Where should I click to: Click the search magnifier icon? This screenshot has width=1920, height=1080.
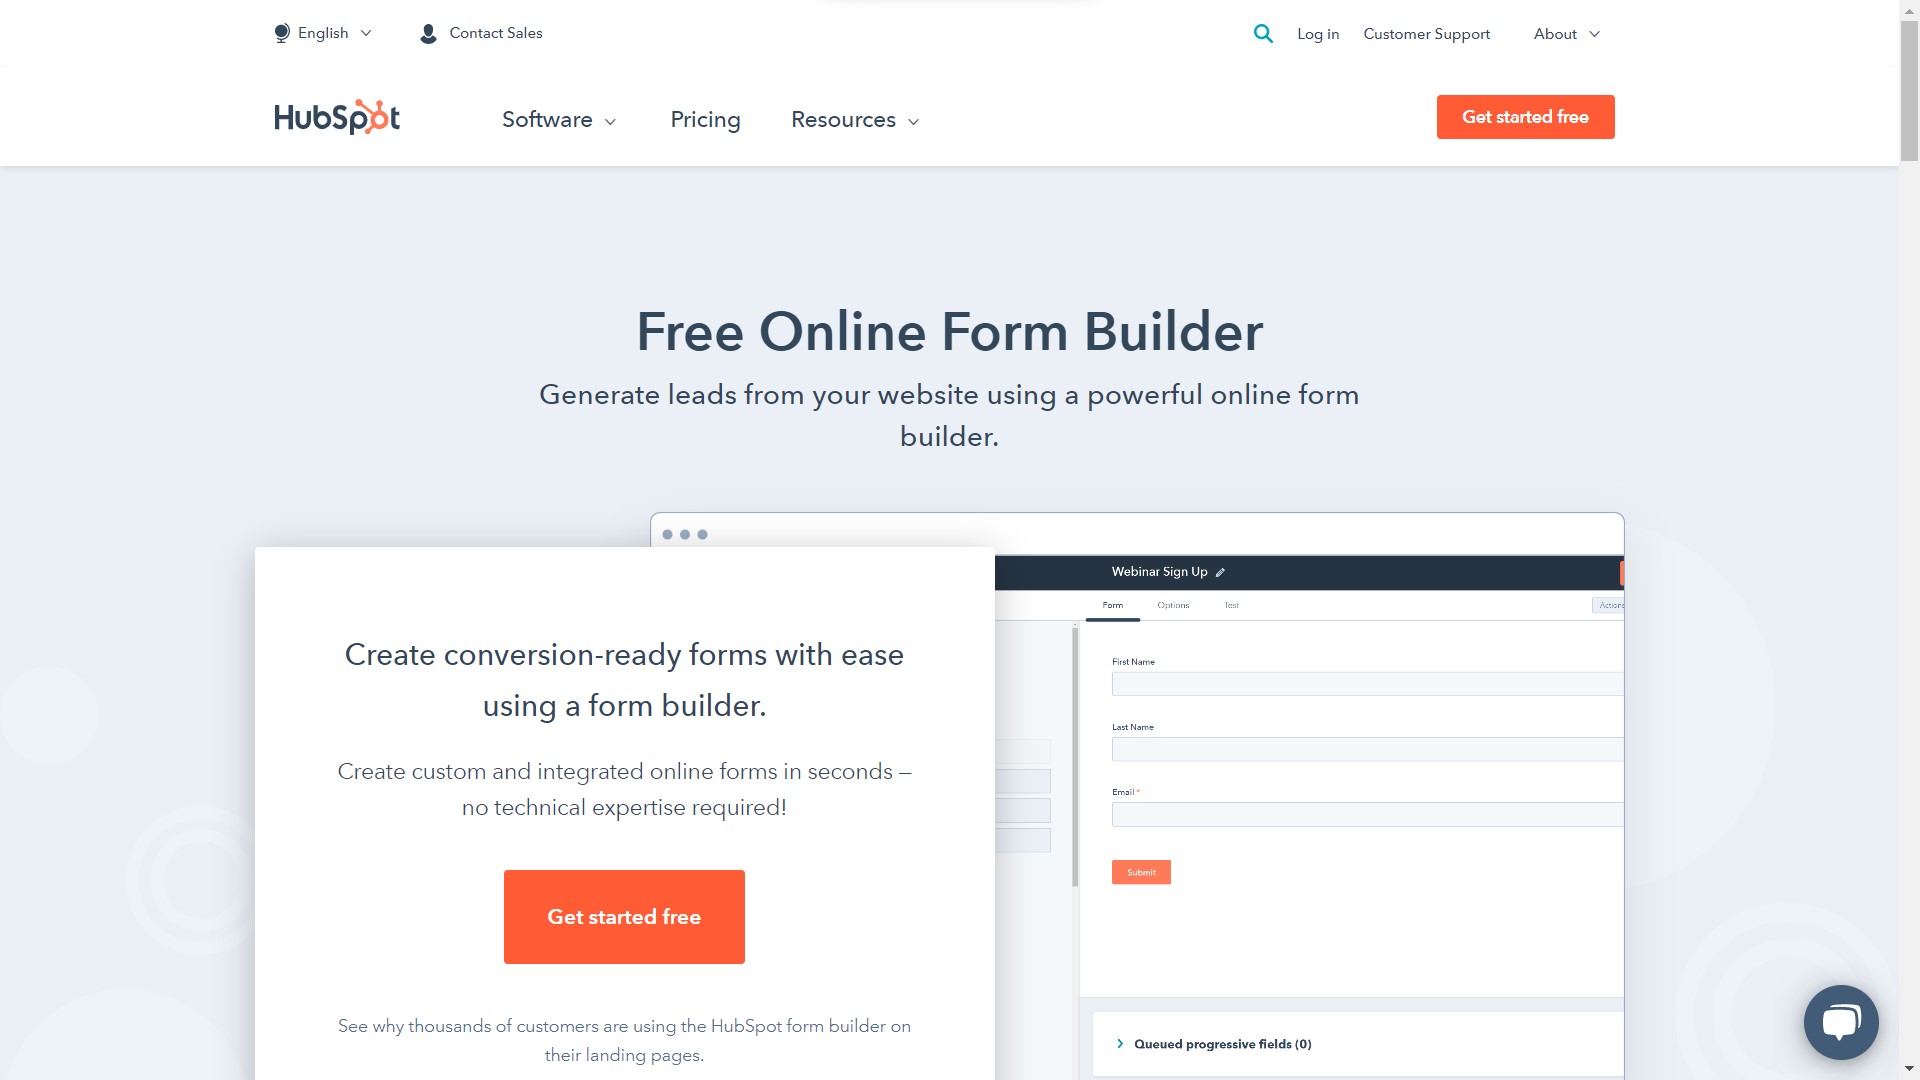(x=1263, y=33)
